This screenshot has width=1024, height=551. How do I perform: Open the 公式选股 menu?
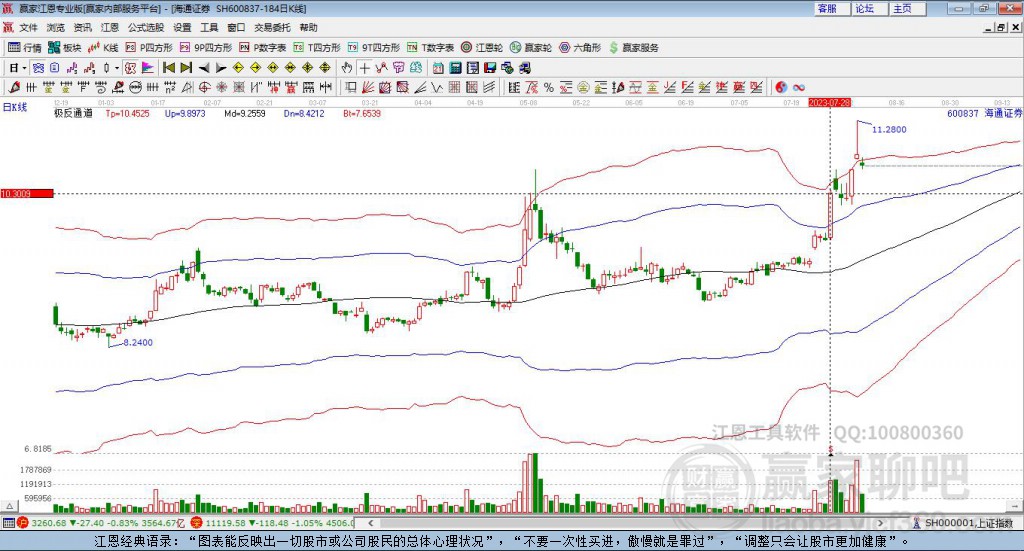point(146,27)
